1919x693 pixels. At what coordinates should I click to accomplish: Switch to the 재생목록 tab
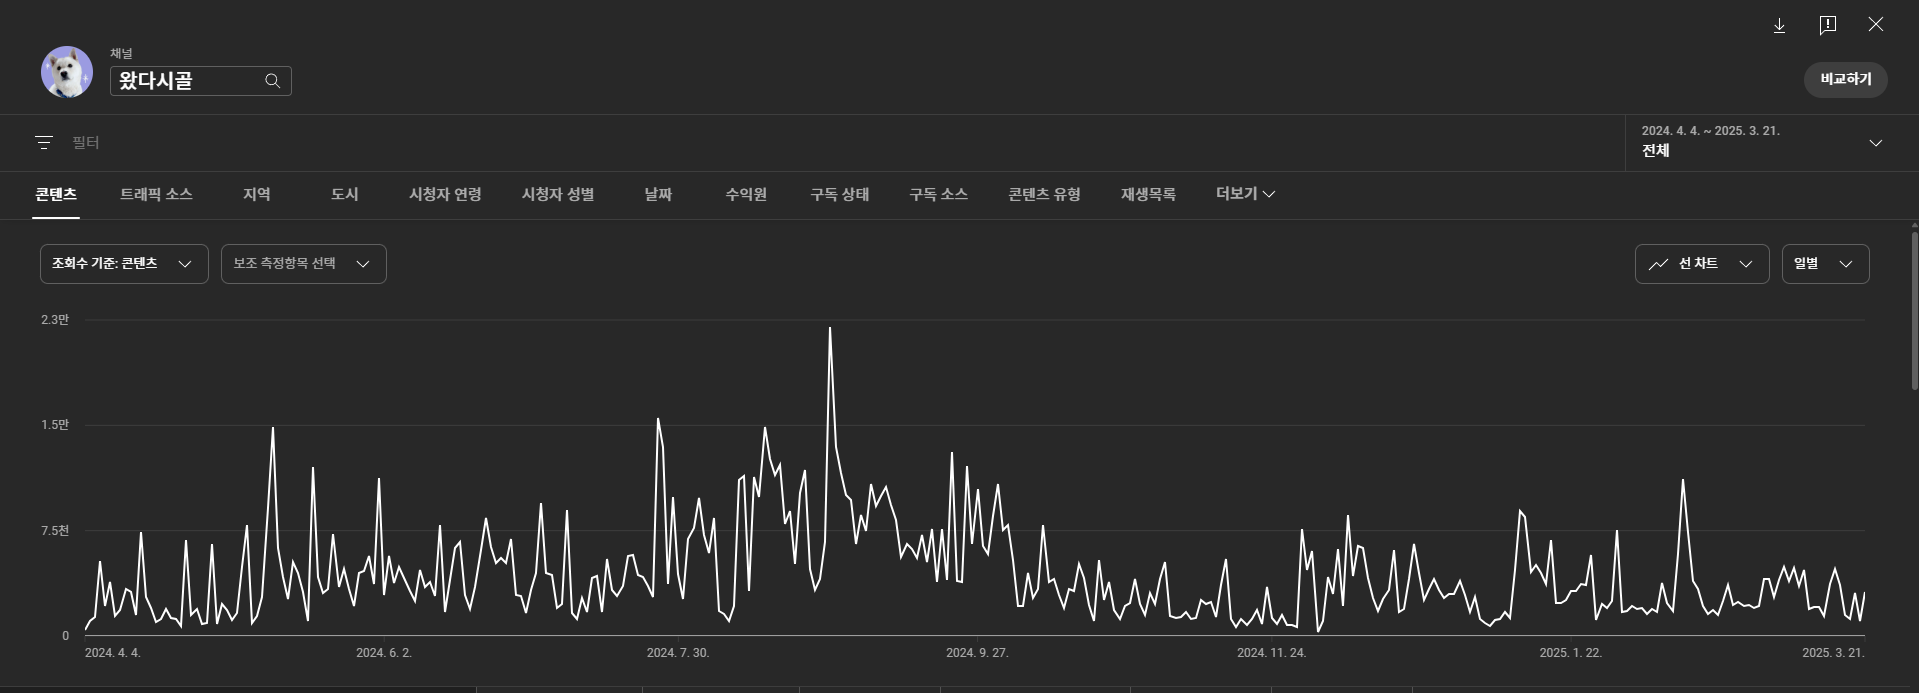pyautogui.click(x=1148, y=194)
